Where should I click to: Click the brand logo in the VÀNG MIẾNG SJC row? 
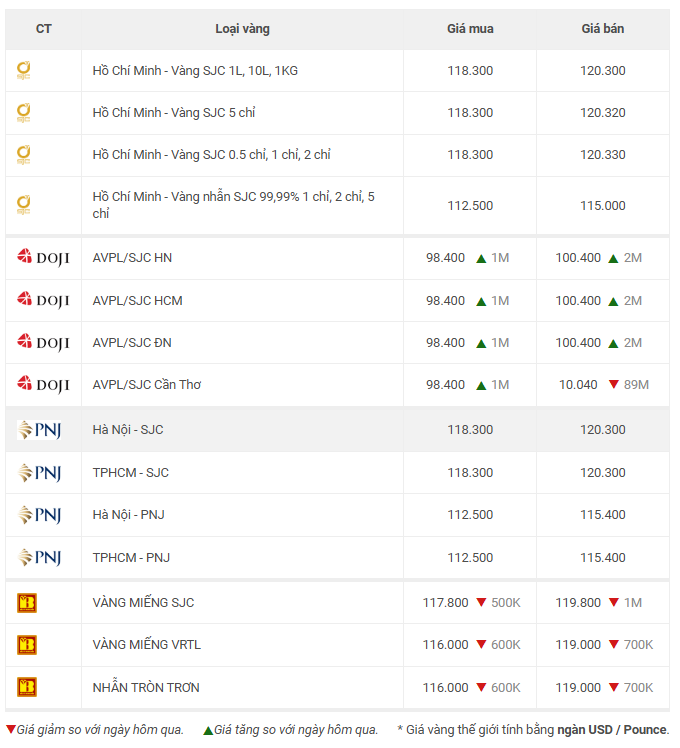pyautogui.click(x=27, y=603)
